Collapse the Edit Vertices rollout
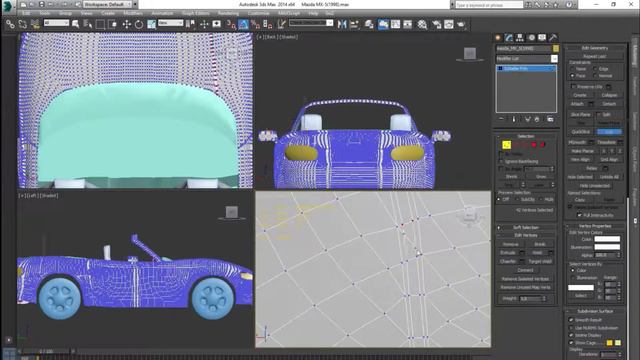 click(526, 235)
